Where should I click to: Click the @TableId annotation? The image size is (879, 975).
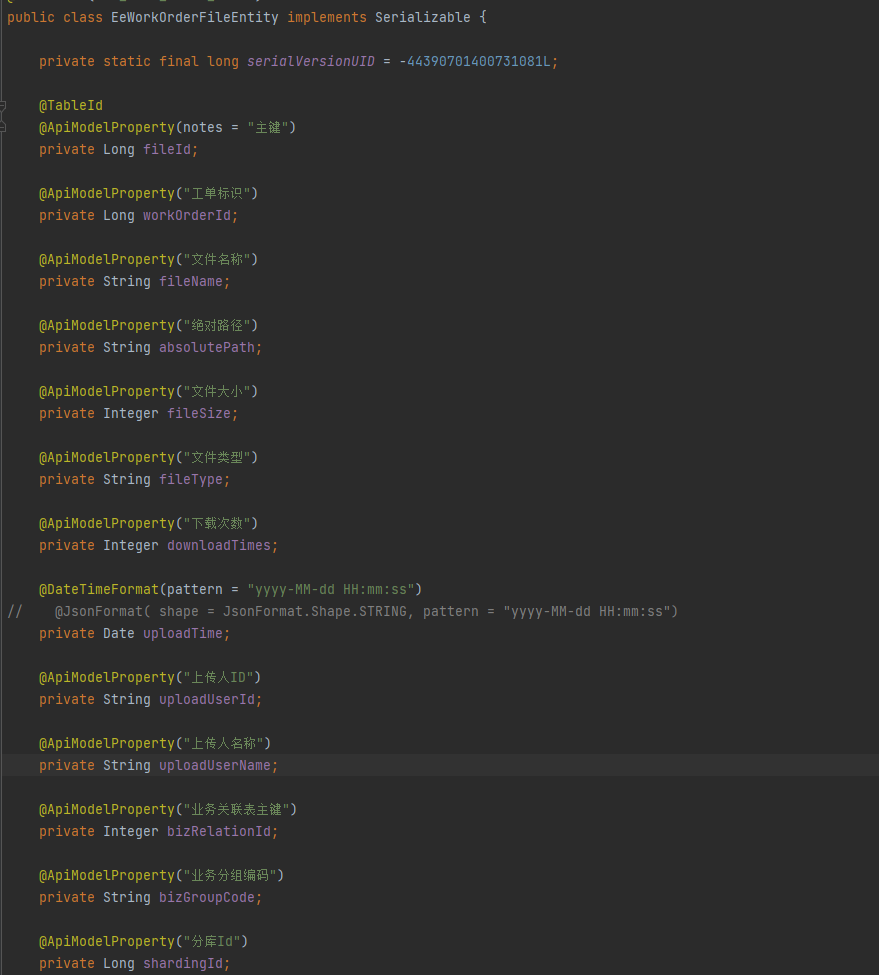[71, 106]
